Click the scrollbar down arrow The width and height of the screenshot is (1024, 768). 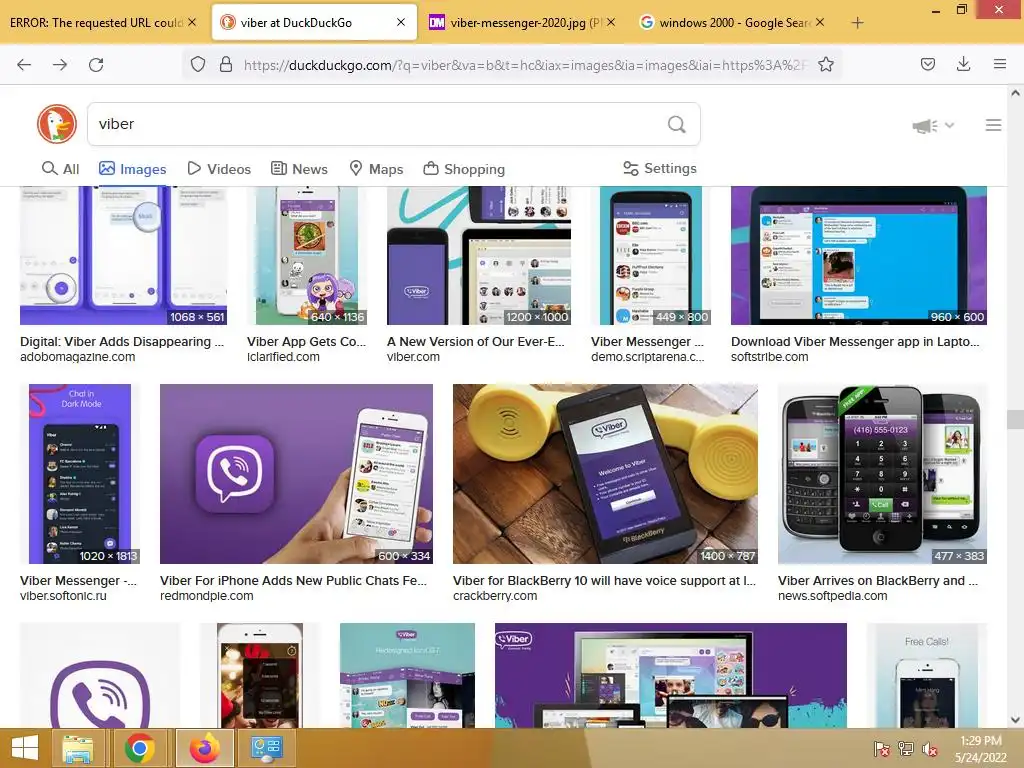pyautogui.click(x=1015, y=720)
